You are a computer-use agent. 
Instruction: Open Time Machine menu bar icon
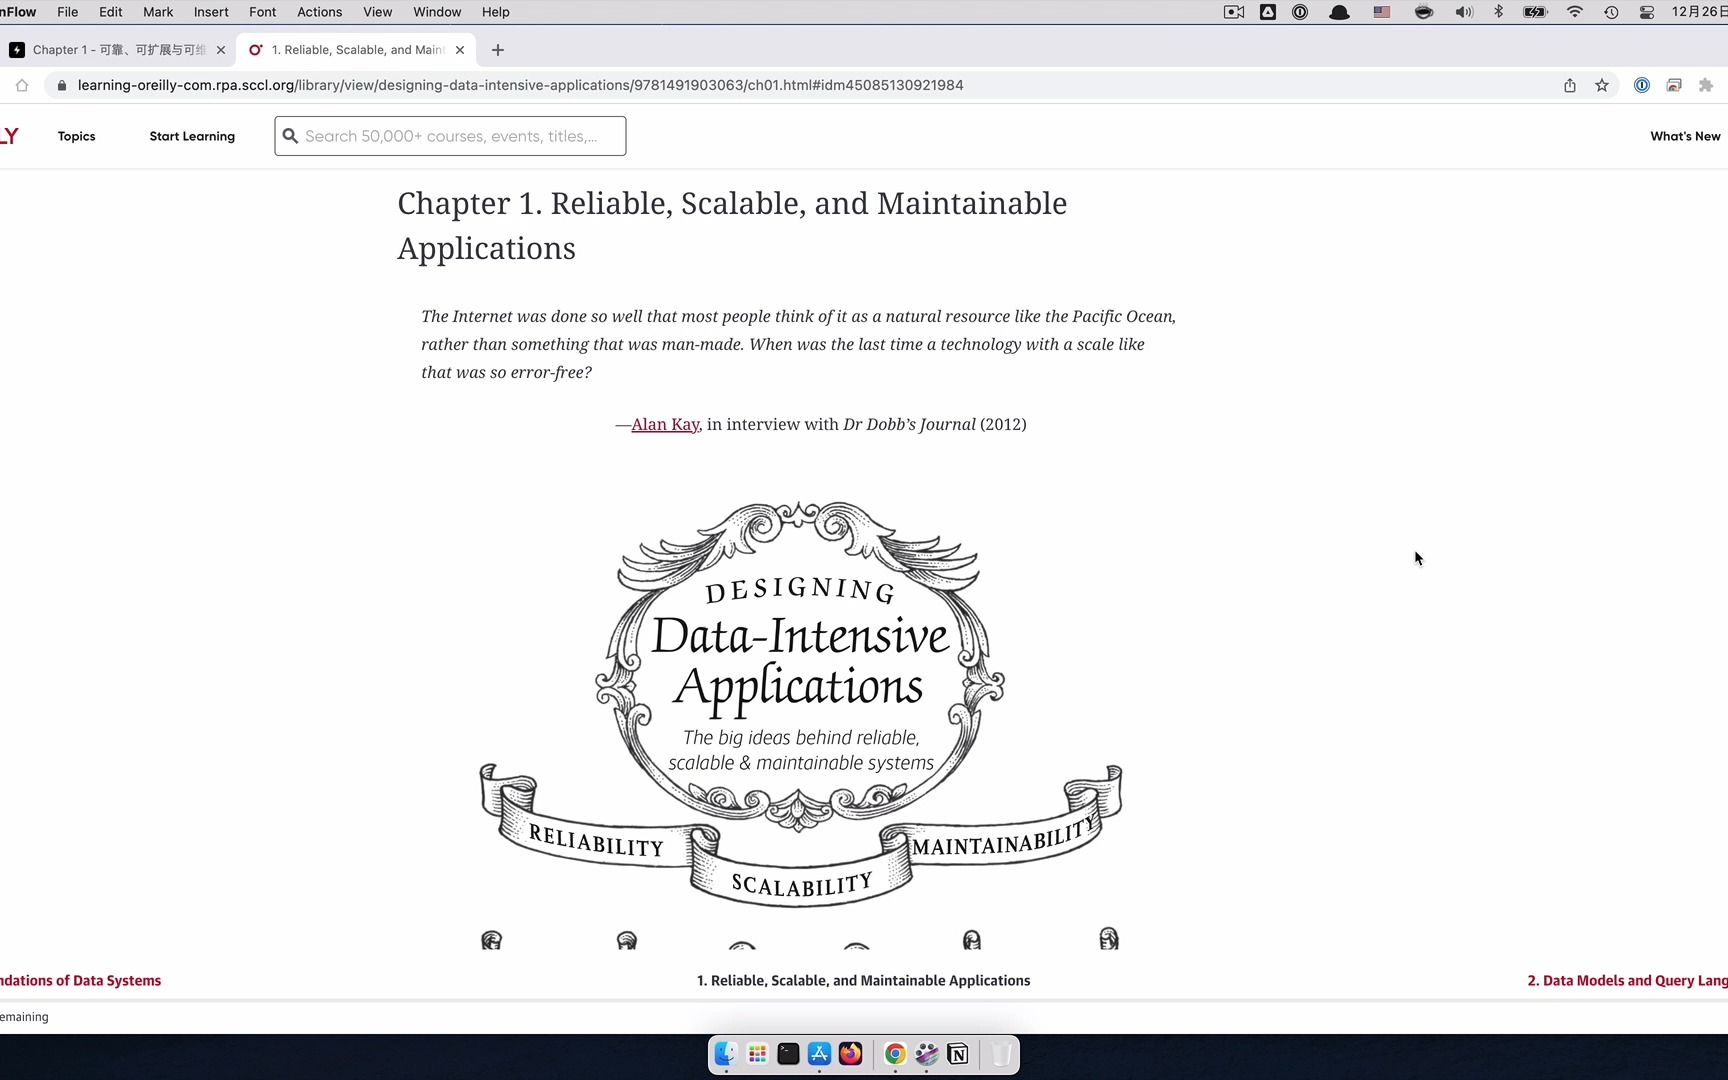pos(1611,12)
